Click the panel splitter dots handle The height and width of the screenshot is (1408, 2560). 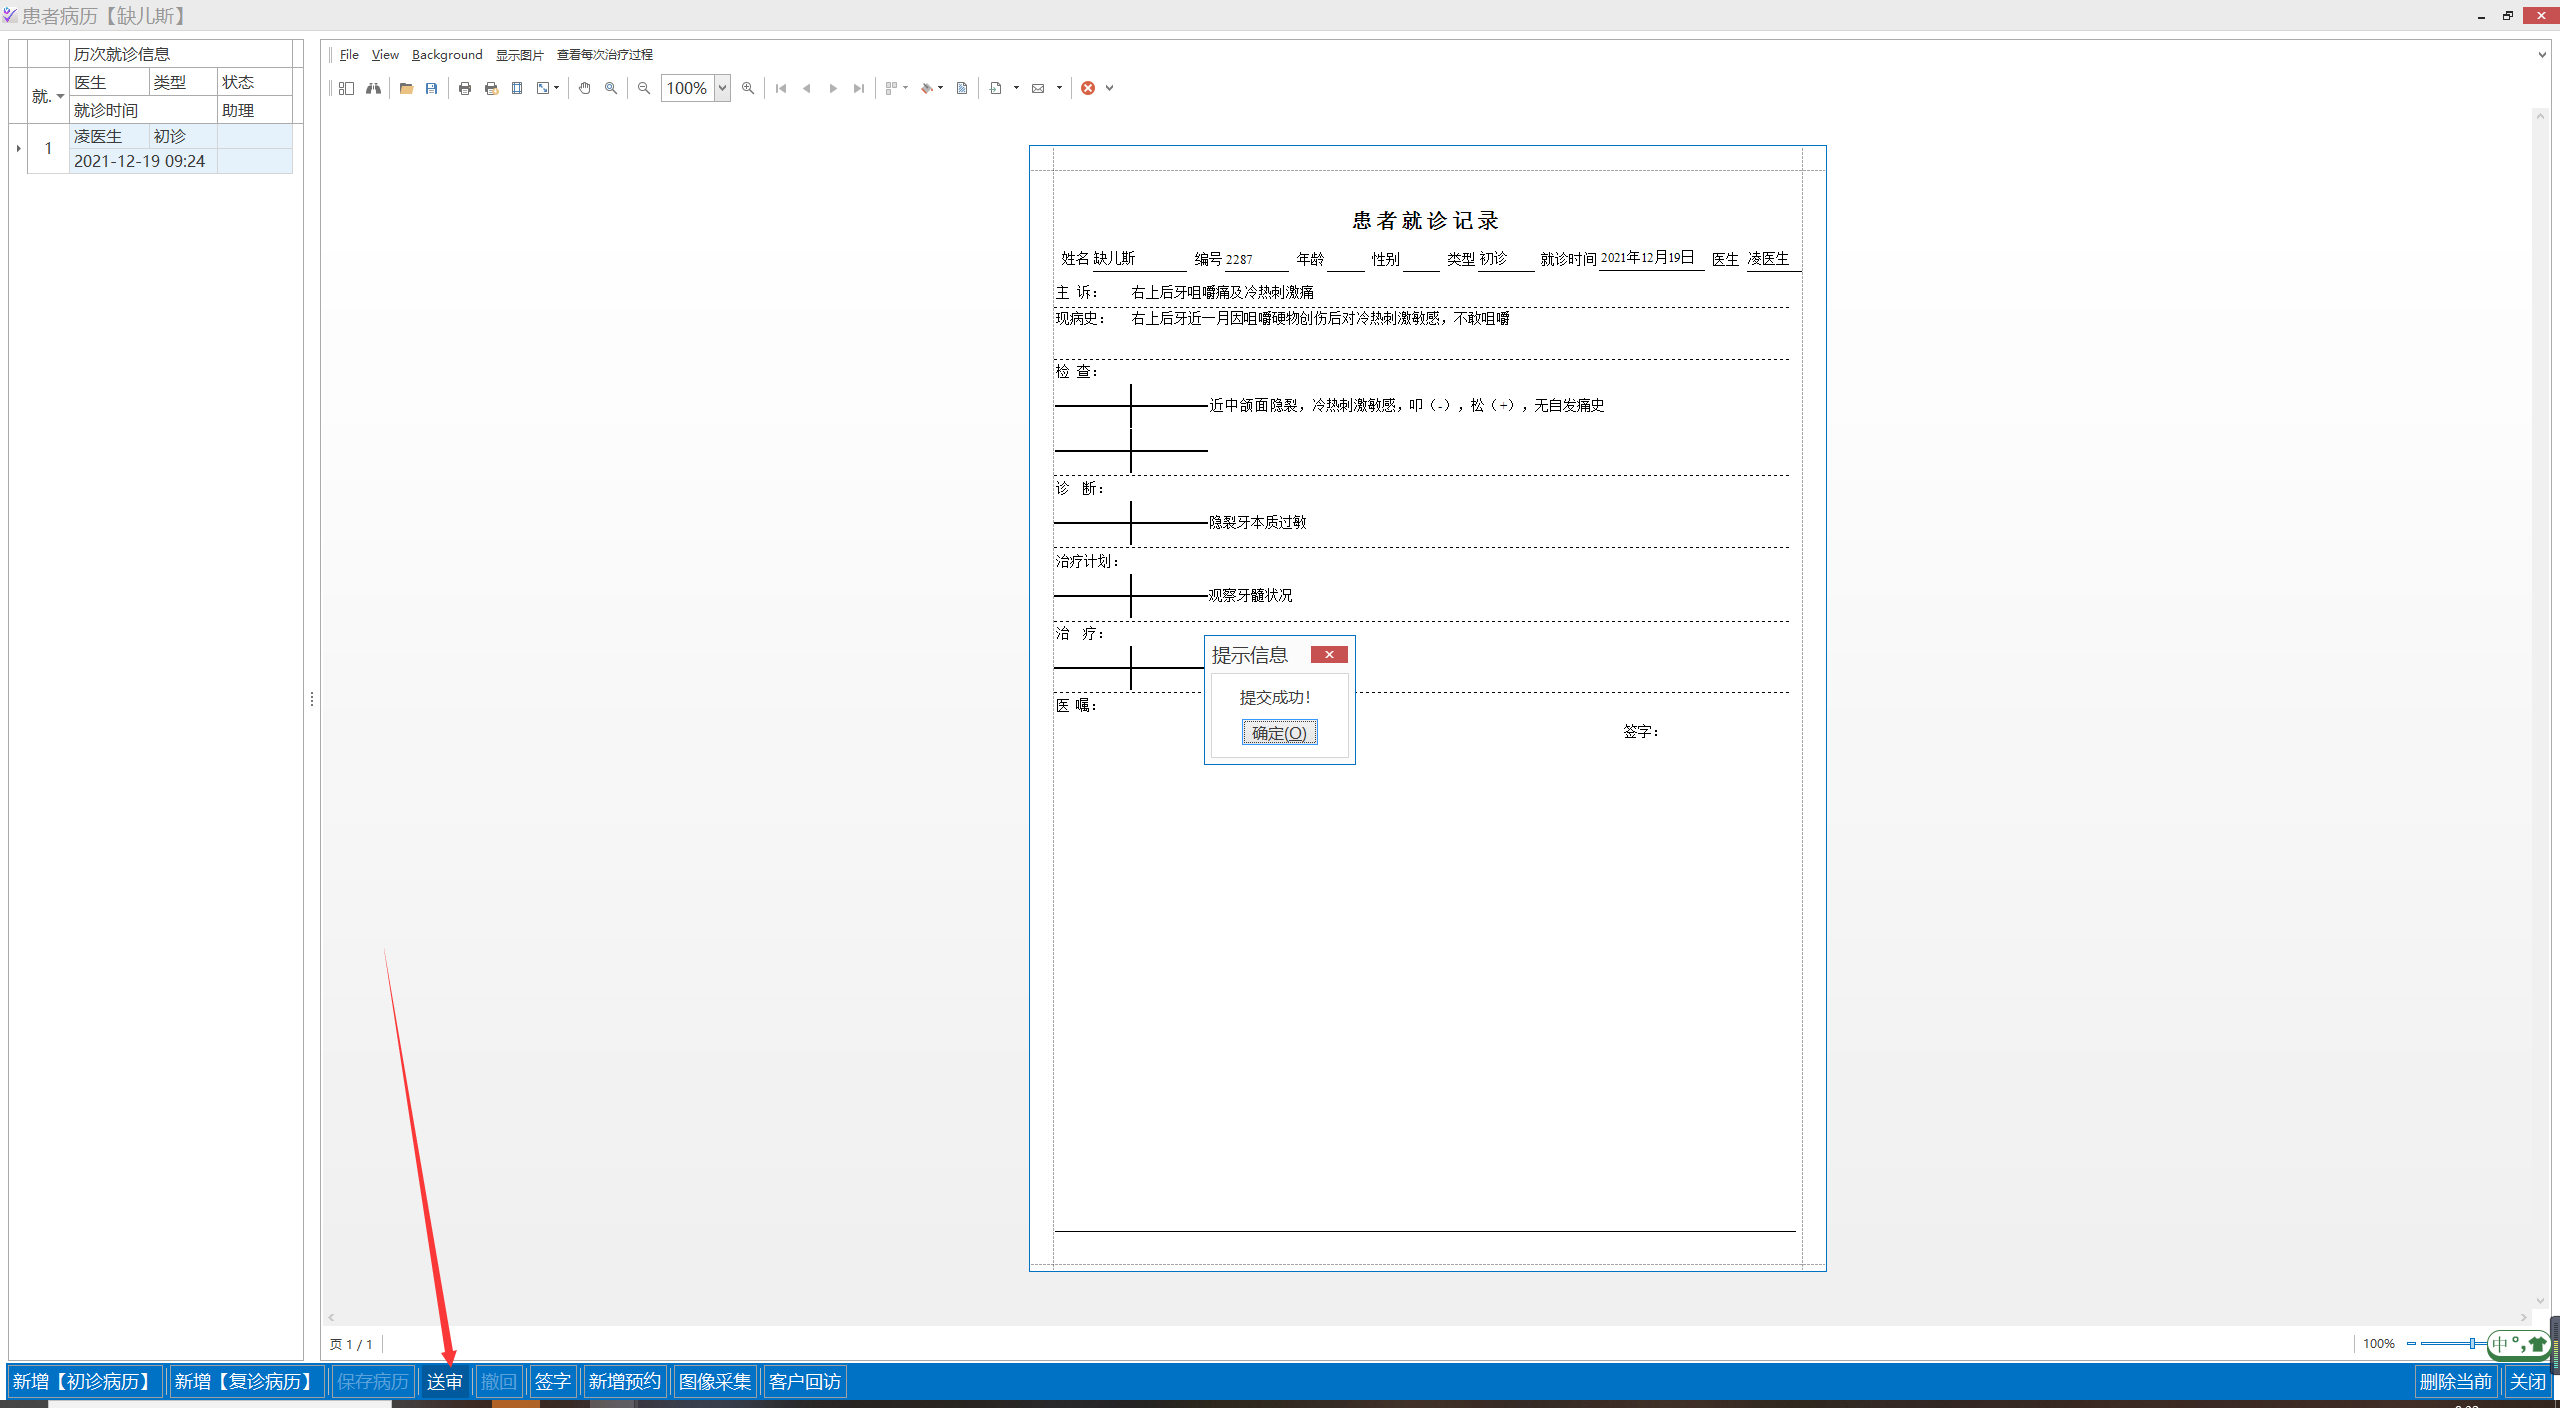pyautogui.click(x=312, y=700)
